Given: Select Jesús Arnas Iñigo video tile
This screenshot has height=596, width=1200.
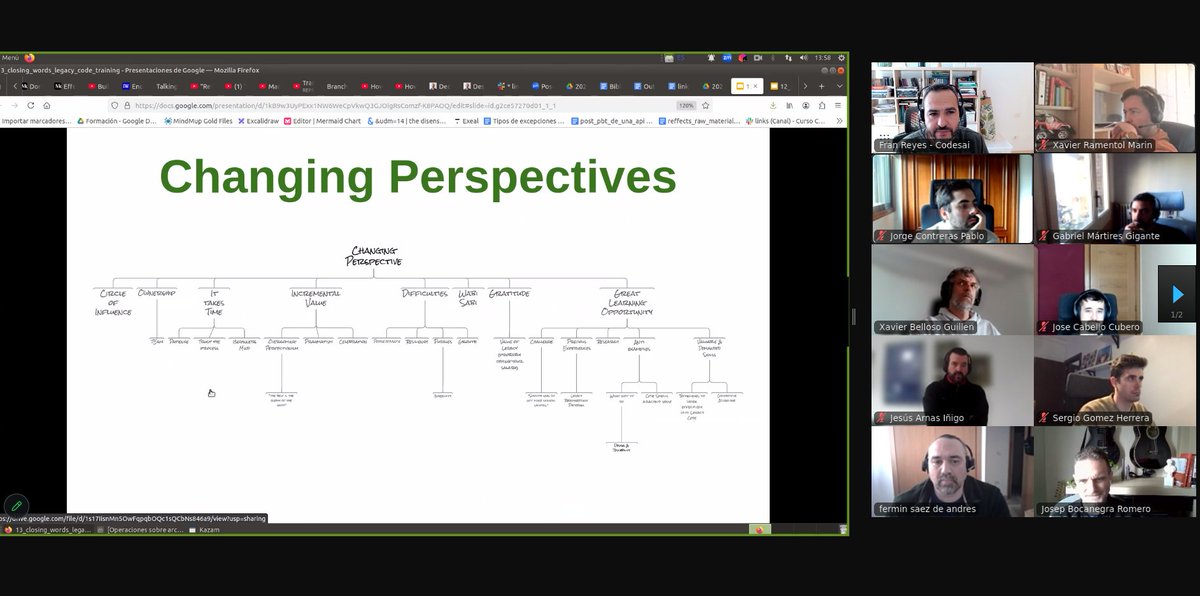Looking at the screenshot, I should [x=953, y=380].
